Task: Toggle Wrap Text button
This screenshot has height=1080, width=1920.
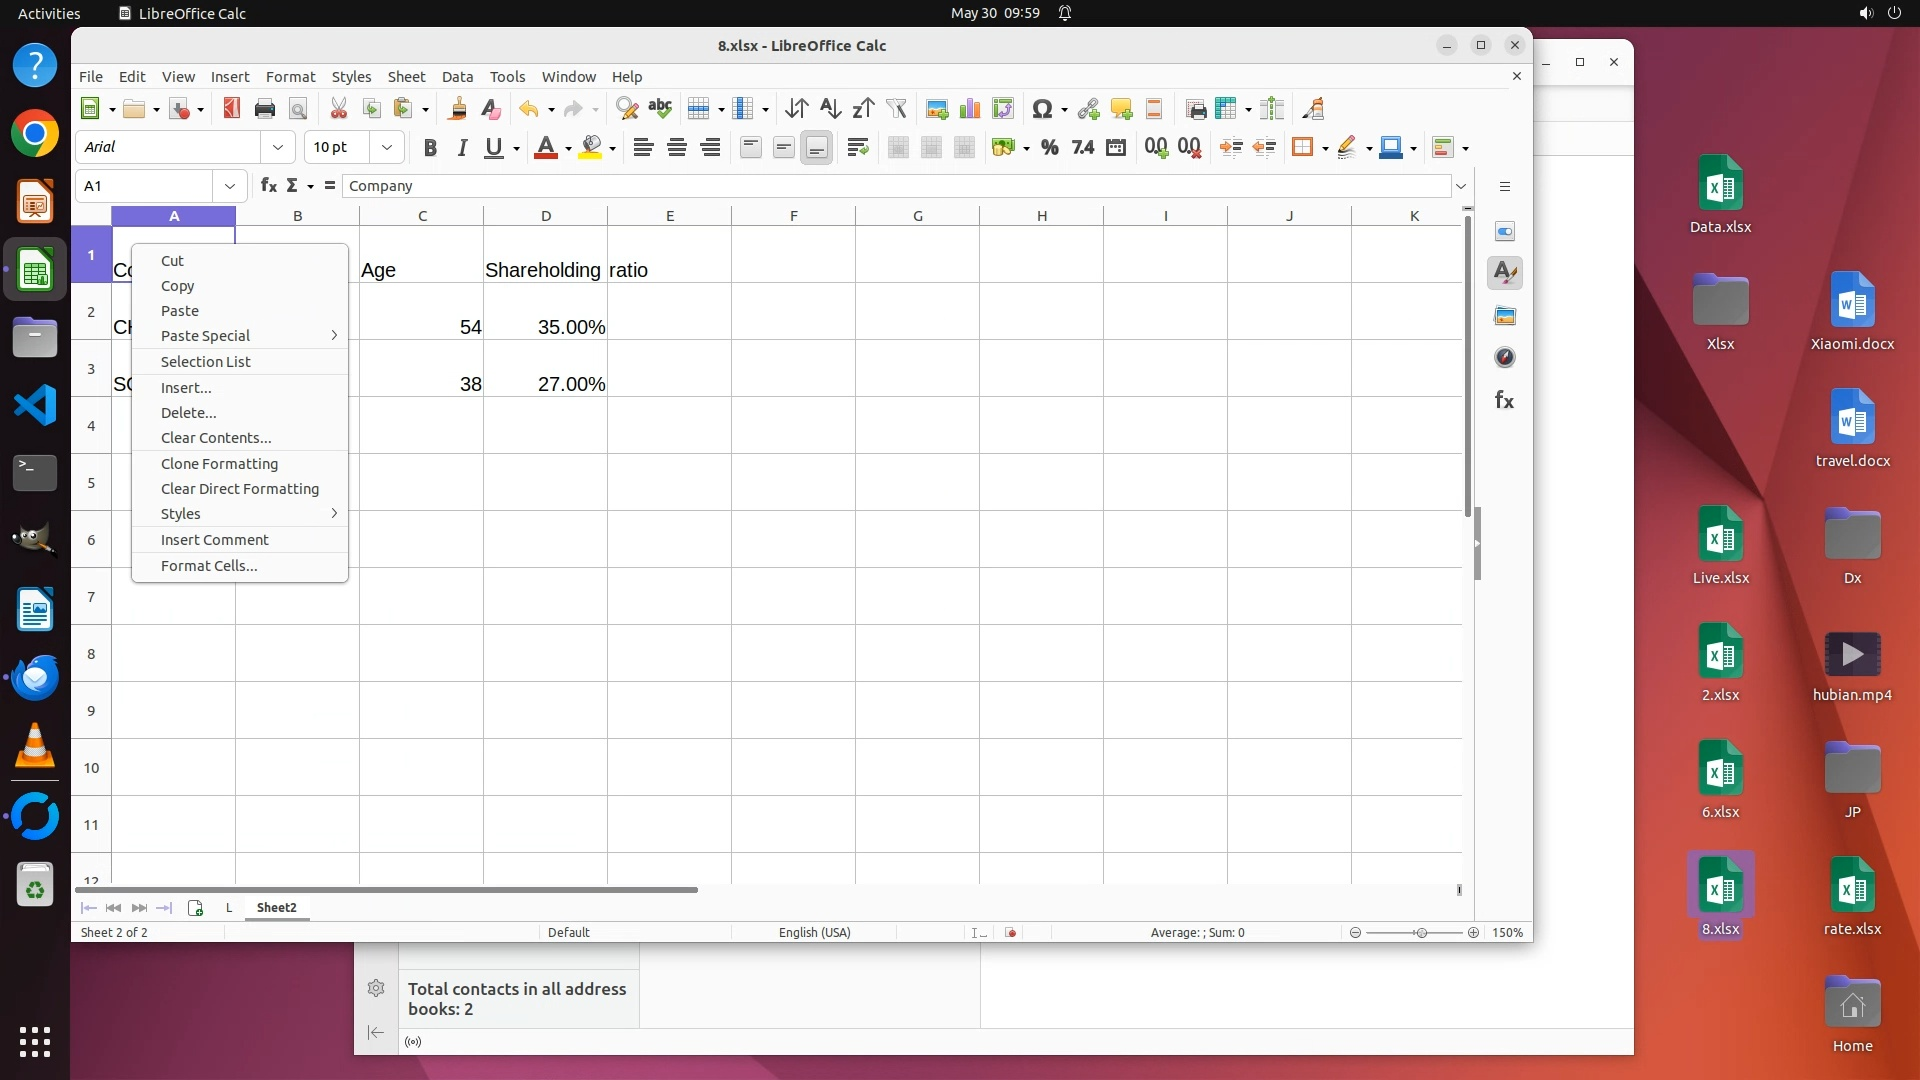Action: pos(857,148)
